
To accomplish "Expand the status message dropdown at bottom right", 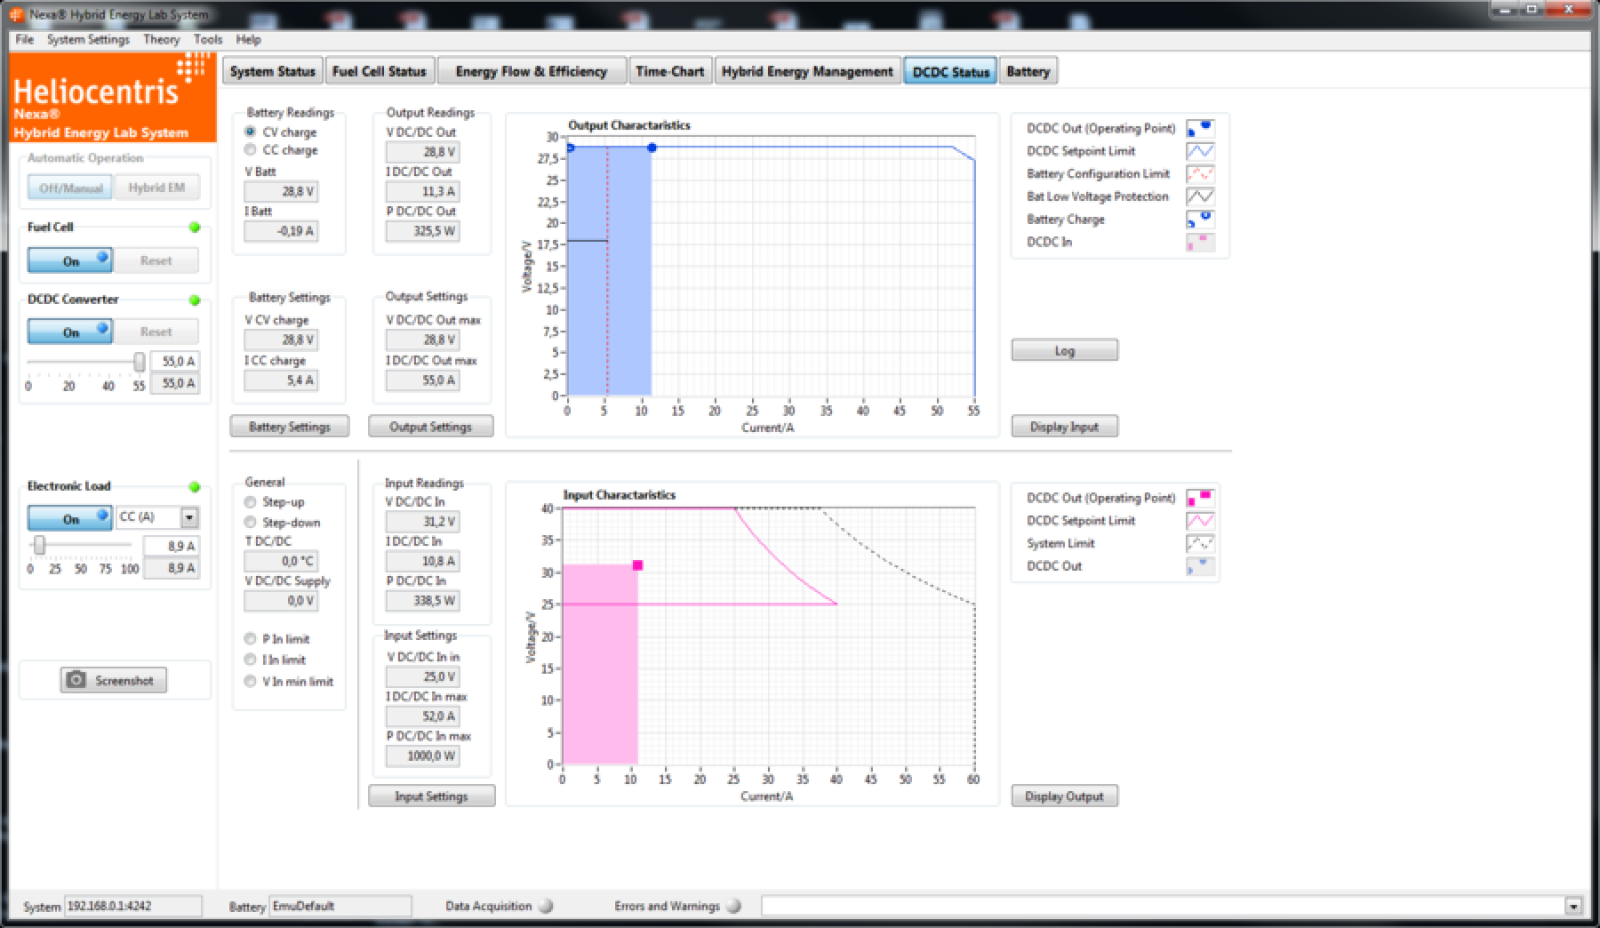I will (x=1573, y=906).
